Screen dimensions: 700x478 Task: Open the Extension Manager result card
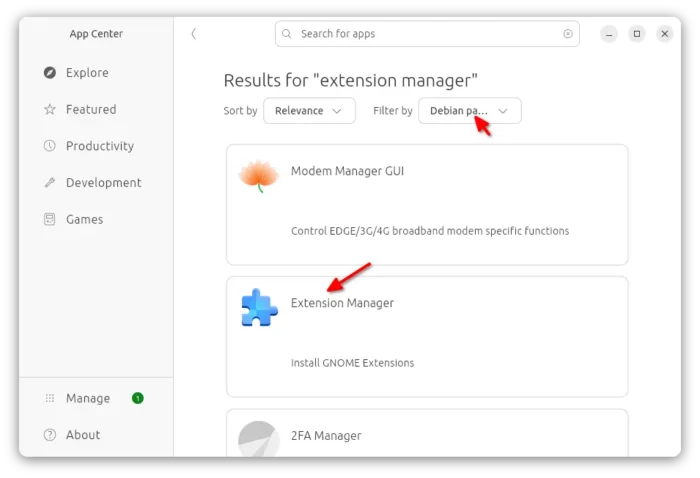(x=427, y=337)
